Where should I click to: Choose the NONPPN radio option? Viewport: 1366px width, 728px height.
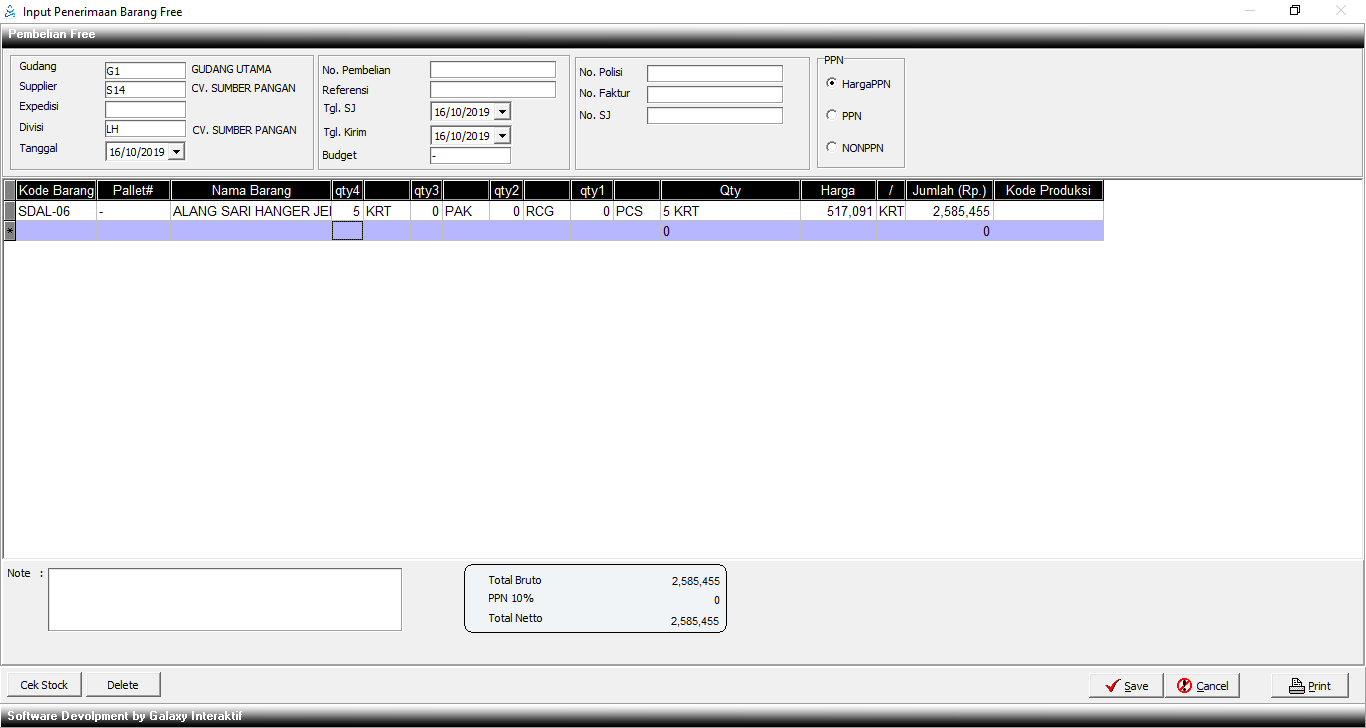coord(831,148)
